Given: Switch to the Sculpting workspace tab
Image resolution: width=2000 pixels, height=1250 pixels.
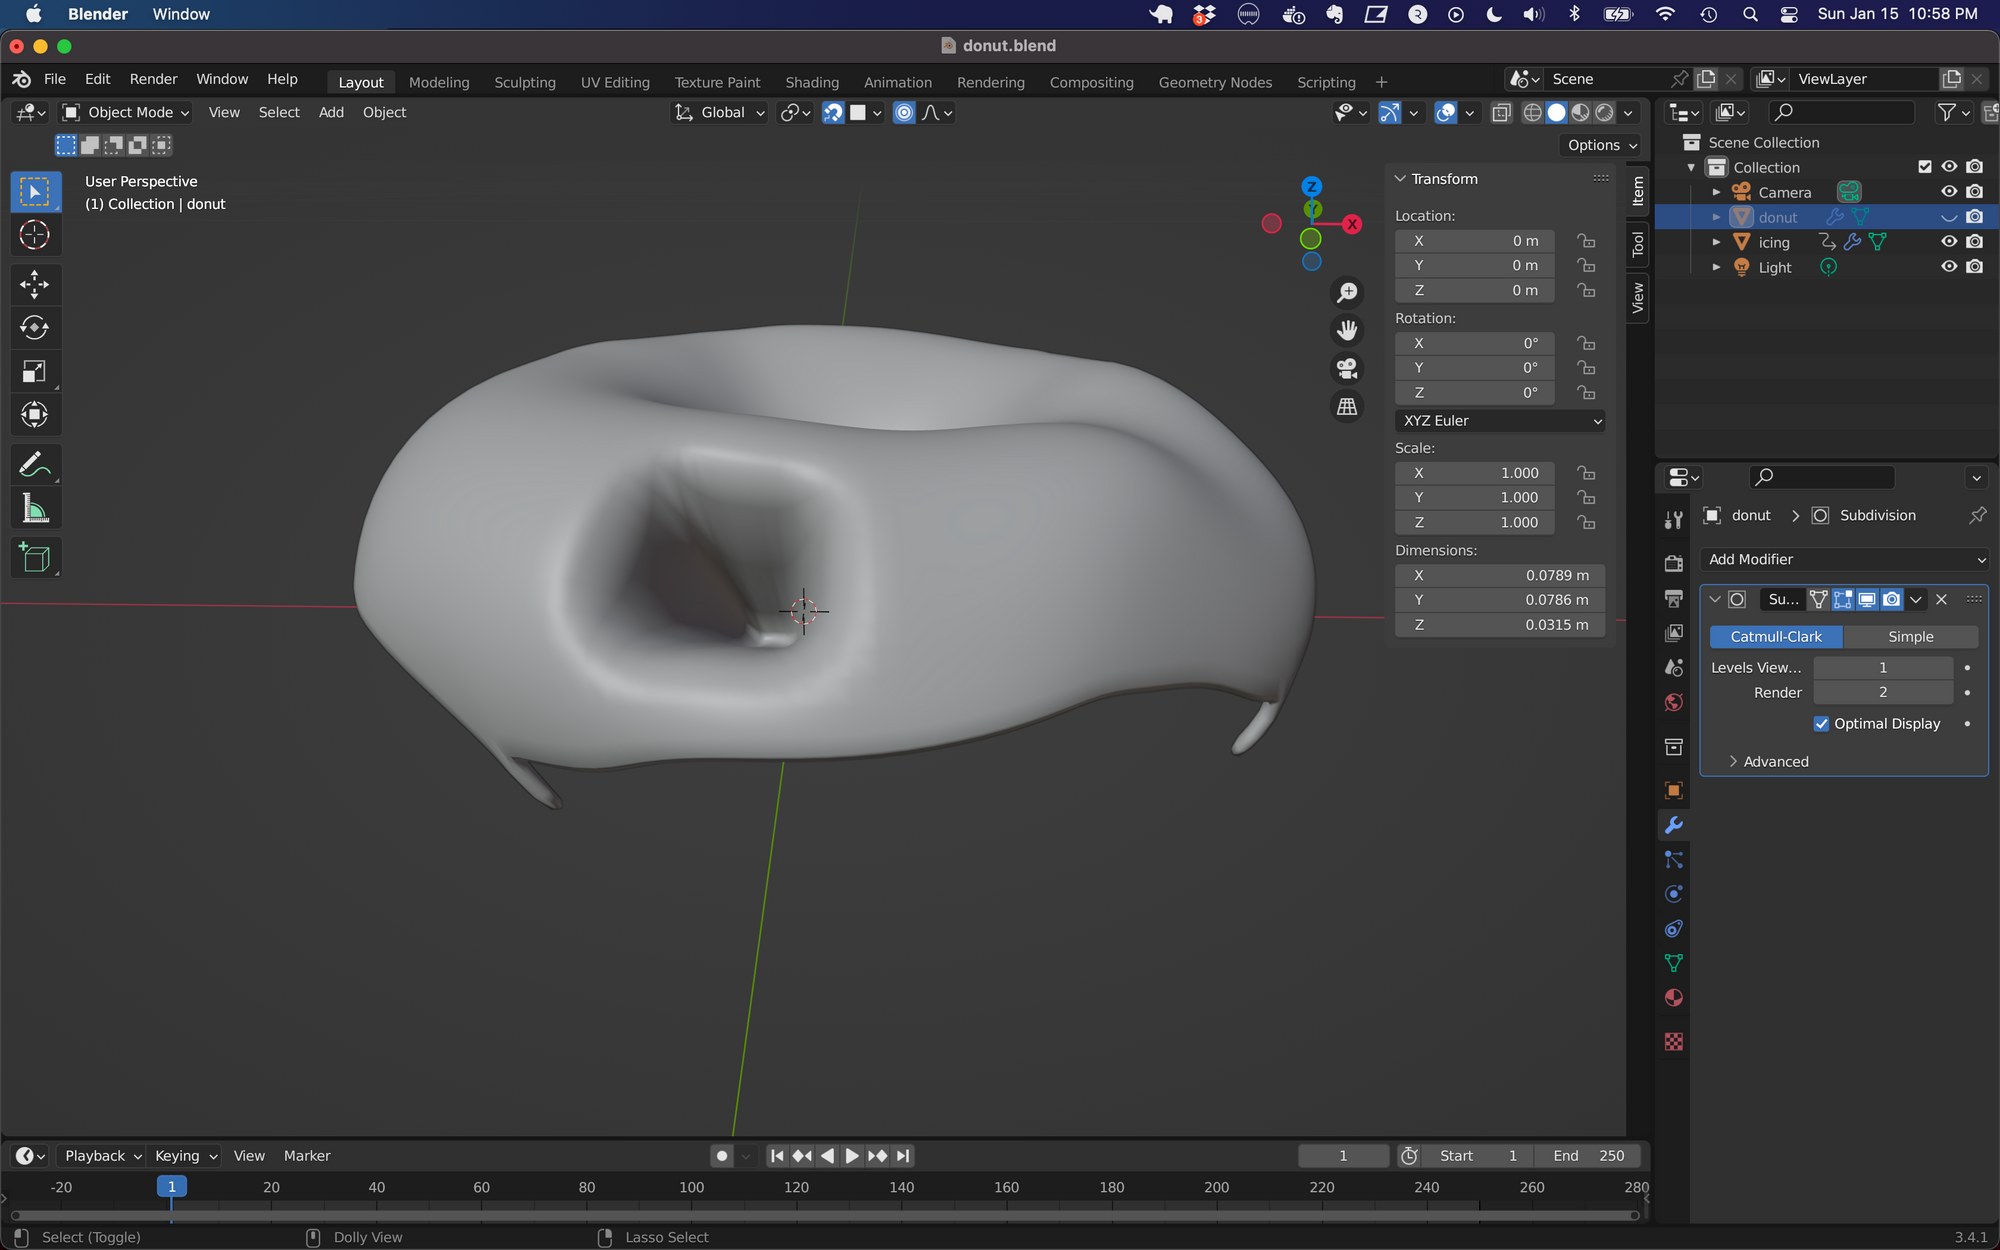Looking at the screenshot, I should click(524, 82).
